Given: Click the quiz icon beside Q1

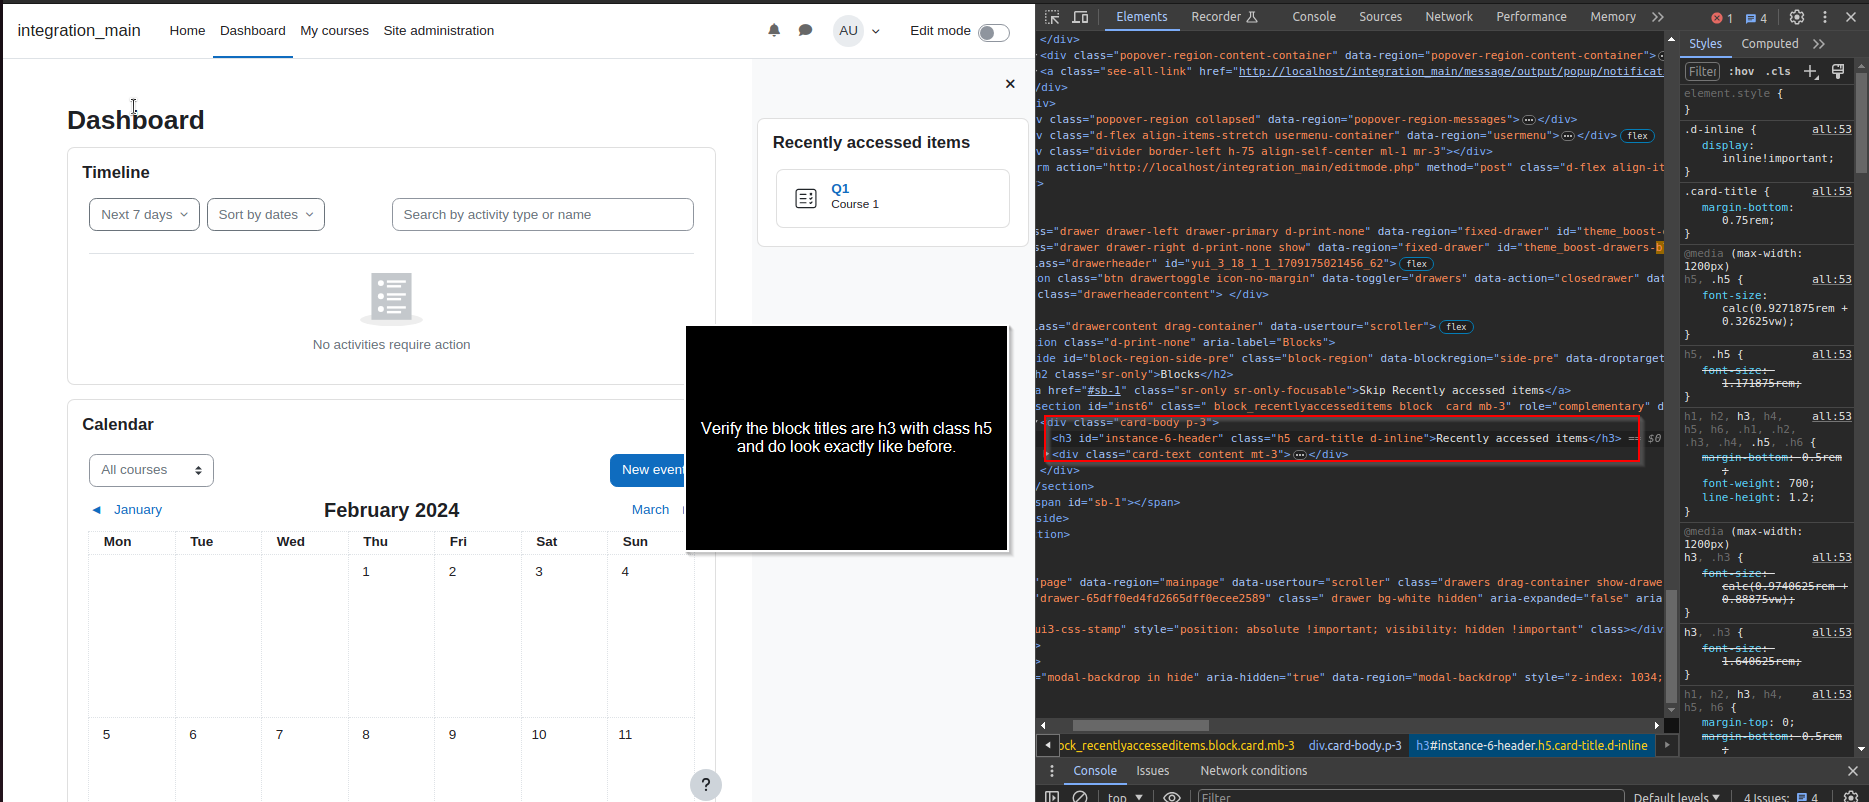Looking at the screenshot, I should coord(806,198).
